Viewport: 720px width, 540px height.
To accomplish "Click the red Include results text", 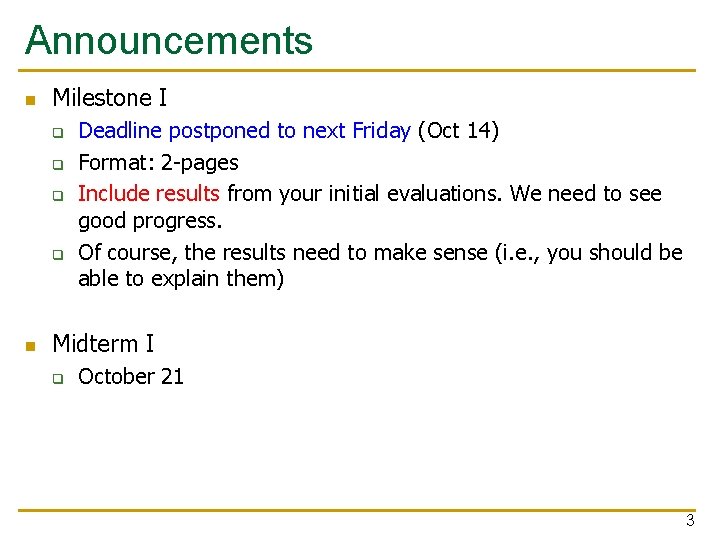I will (x=149, y=193).
